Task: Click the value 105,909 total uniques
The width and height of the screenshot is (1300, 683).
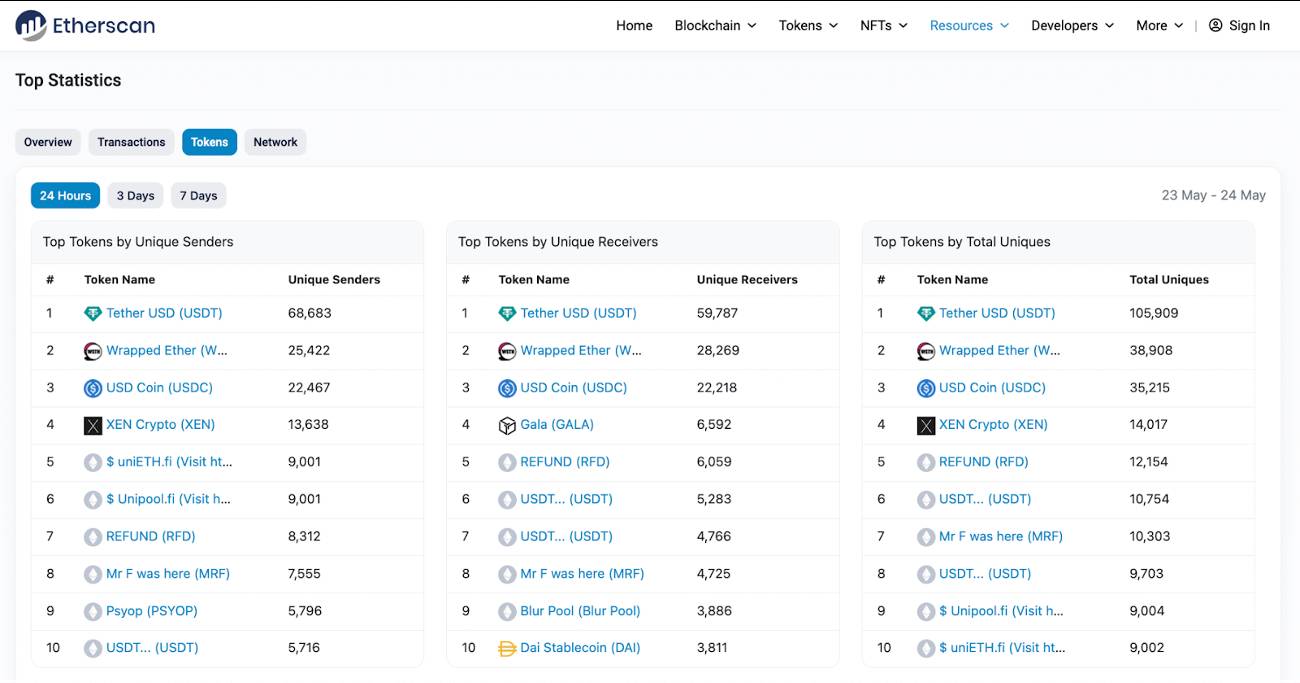Action: coord(1154,313)
